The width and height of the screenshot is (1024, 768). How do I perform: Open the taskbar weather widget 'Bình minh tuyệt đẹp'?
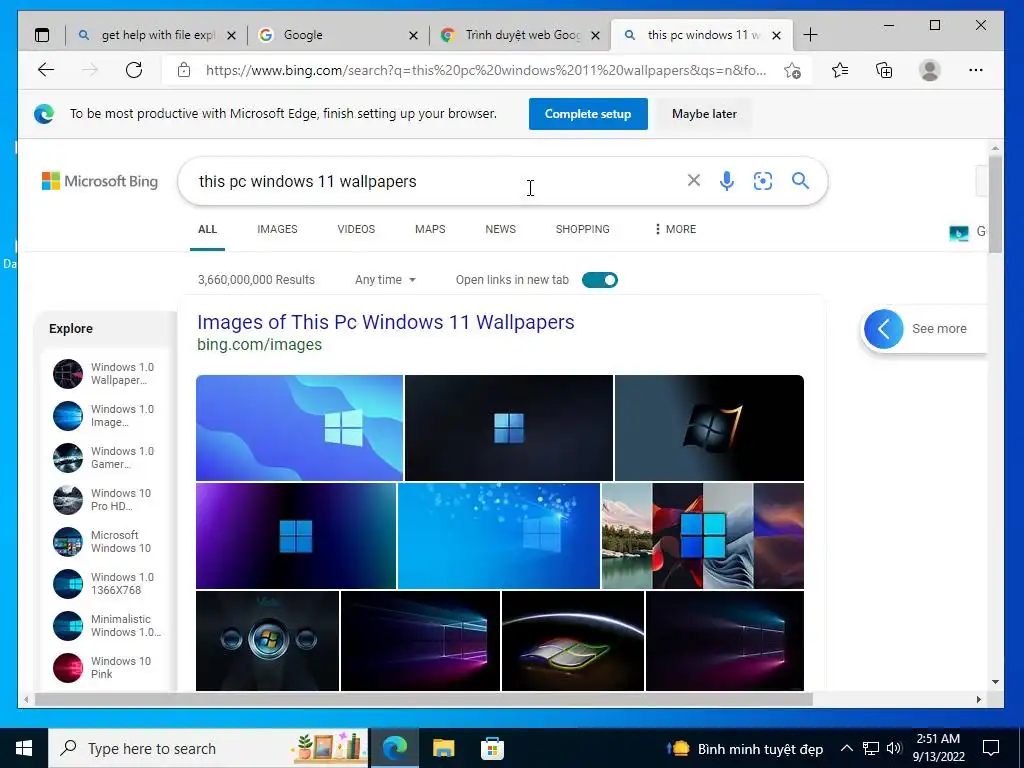tap(744, 748)
